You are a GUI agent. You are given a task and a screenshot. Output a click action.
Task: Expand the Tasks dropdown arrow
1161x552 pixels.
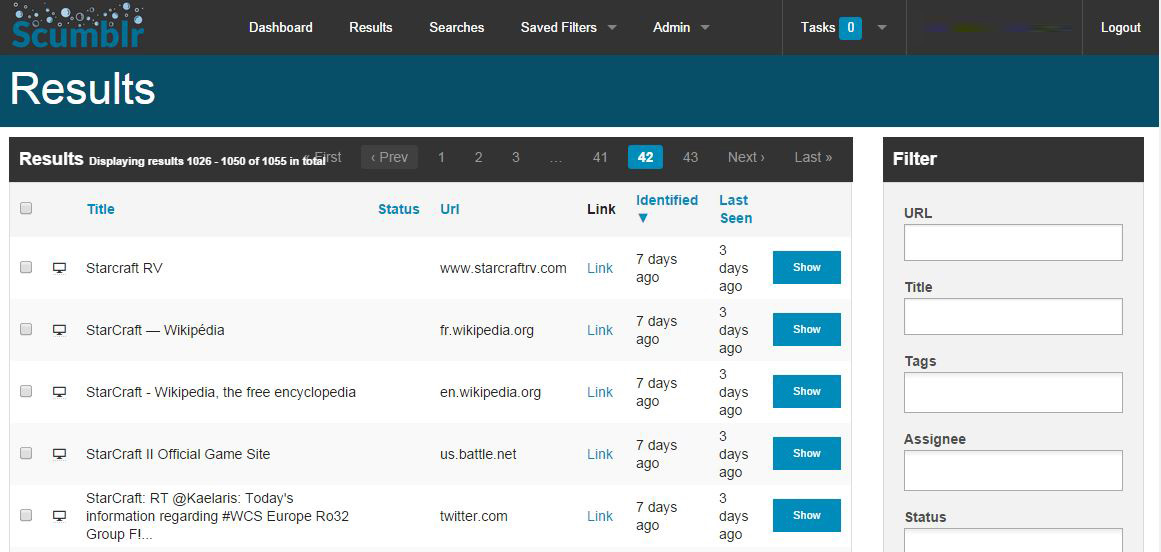tap(882, 27)
